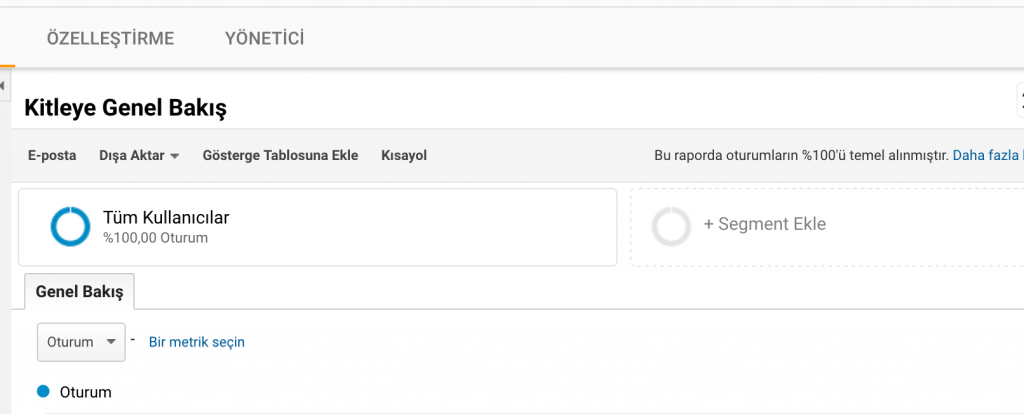
Task: Select the Genel Bakış tab
Action: pyautogui.click(x=79, y=292)
